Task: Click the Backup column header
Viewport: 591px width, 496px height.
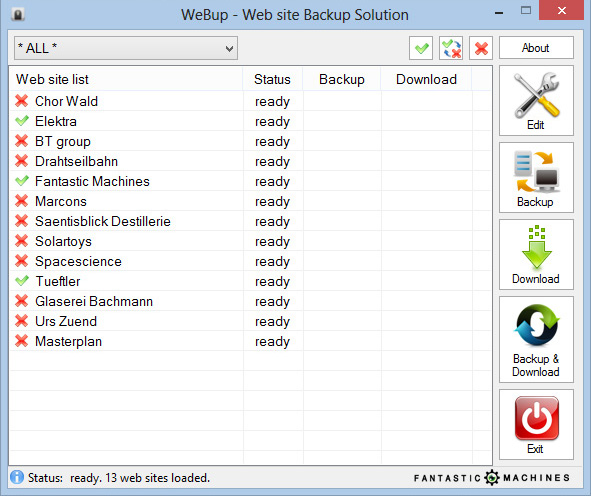Action: (x=342, y=79)
